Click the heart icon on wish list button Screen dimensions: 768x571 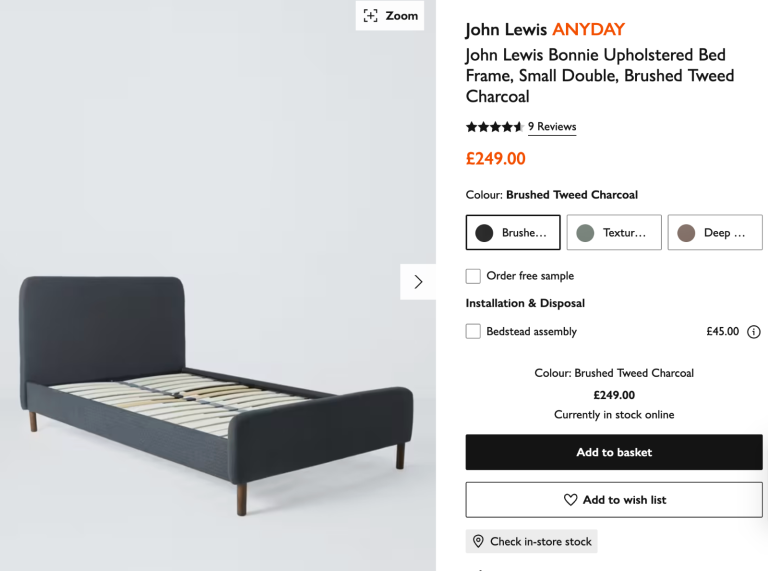click(x=571, y=500)
